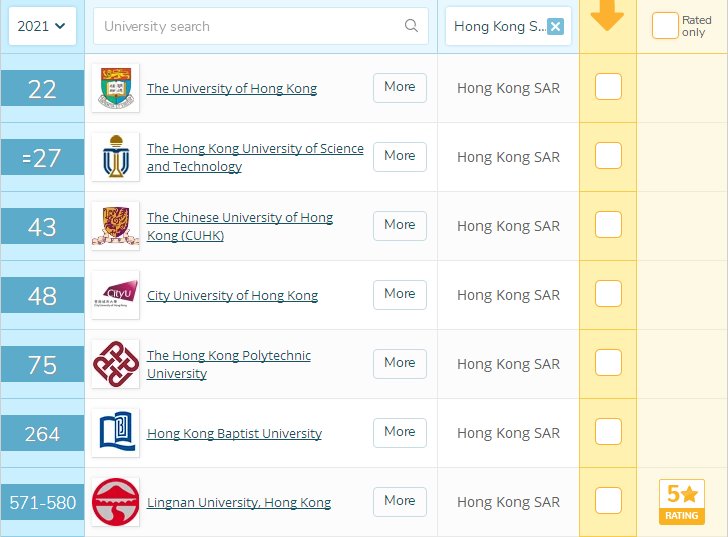Image resolution: width=728 pixels, height=537 pixels.
Task: Open the 2021 year dropdown
Action: coord(42,26)
